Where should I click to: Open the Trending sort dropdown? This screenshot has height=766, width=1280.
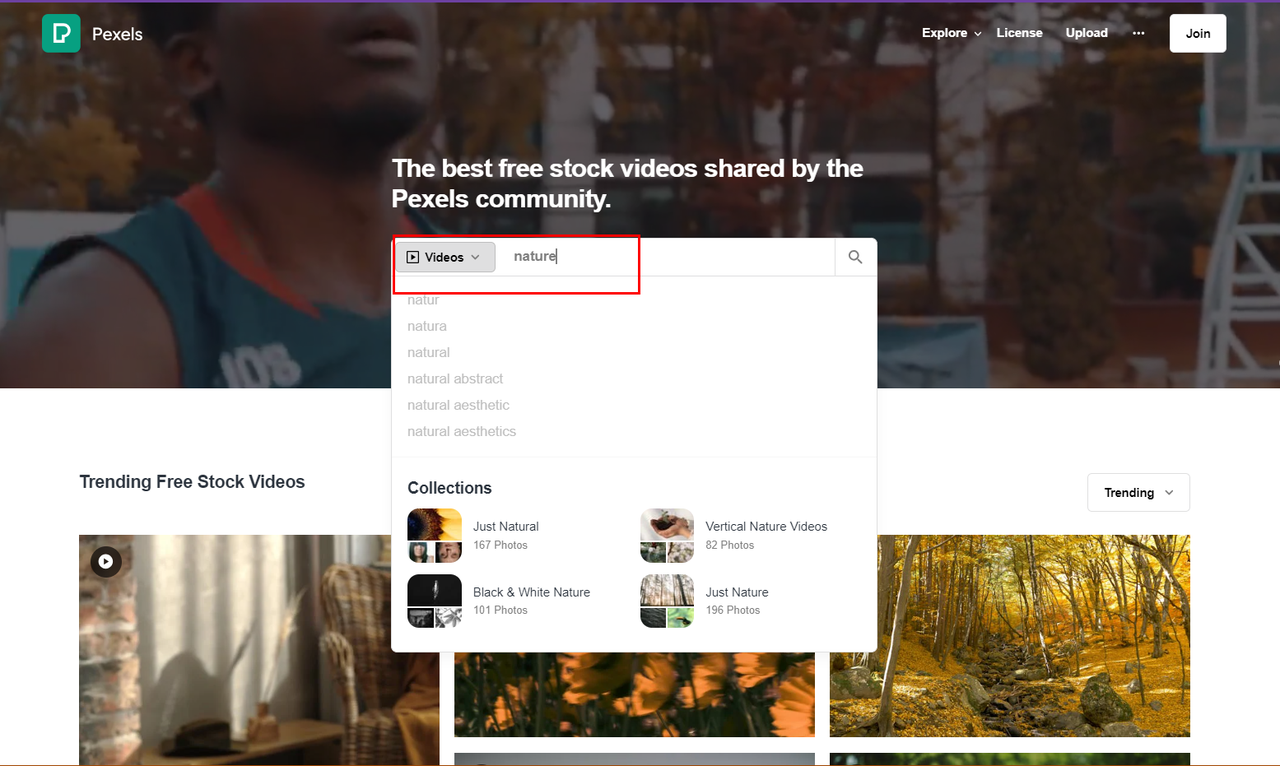(x=1138, y=492)
